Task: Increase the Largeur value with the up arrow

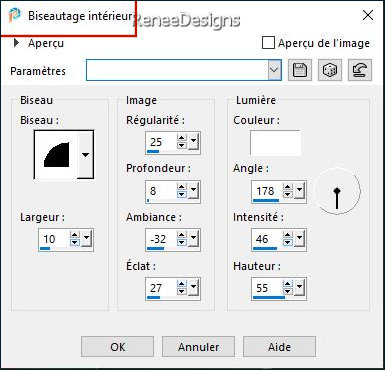Action: pos(75,235)
